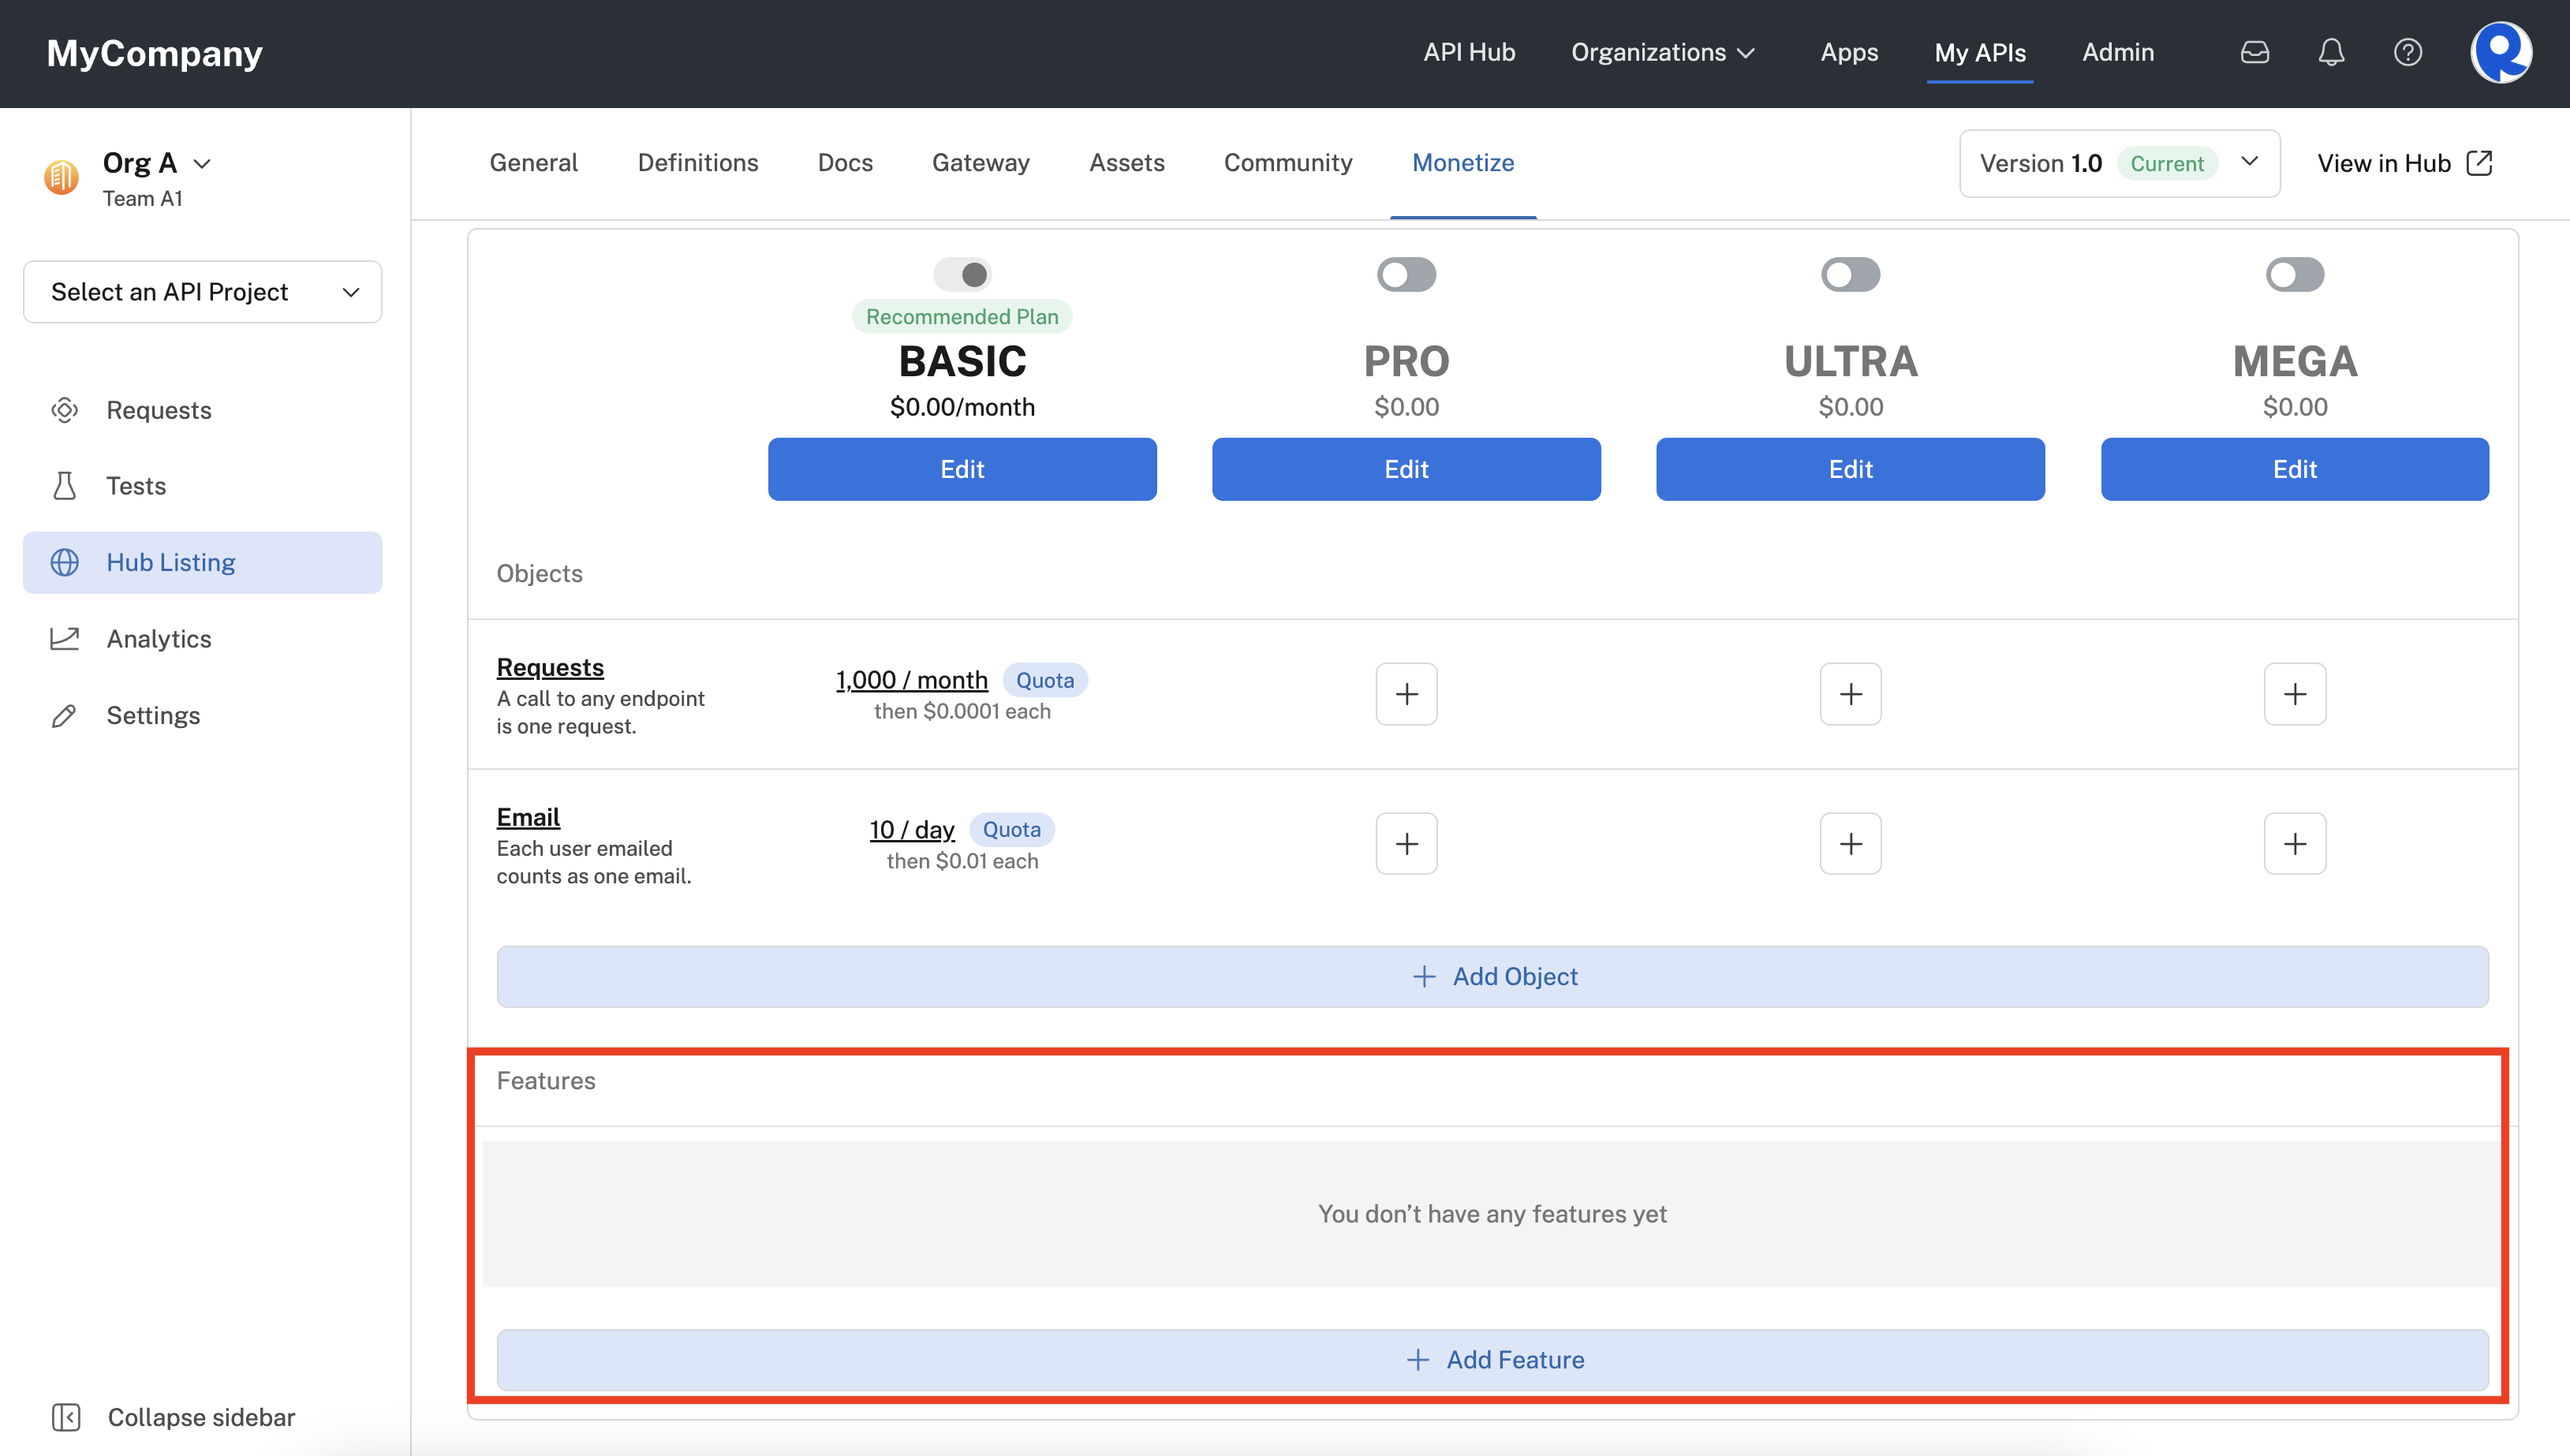2570x1456 pixels.
Task: Click Add Feature button
Action: (1492, 1359)
